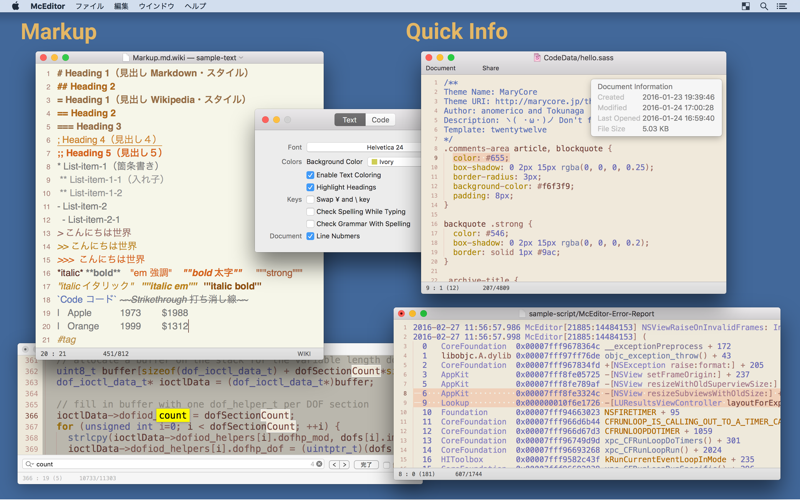The width and height of the screenshot is (800, 500).
Task: Toggle the Line Nubmers checkbox
Action: (310, 236)
